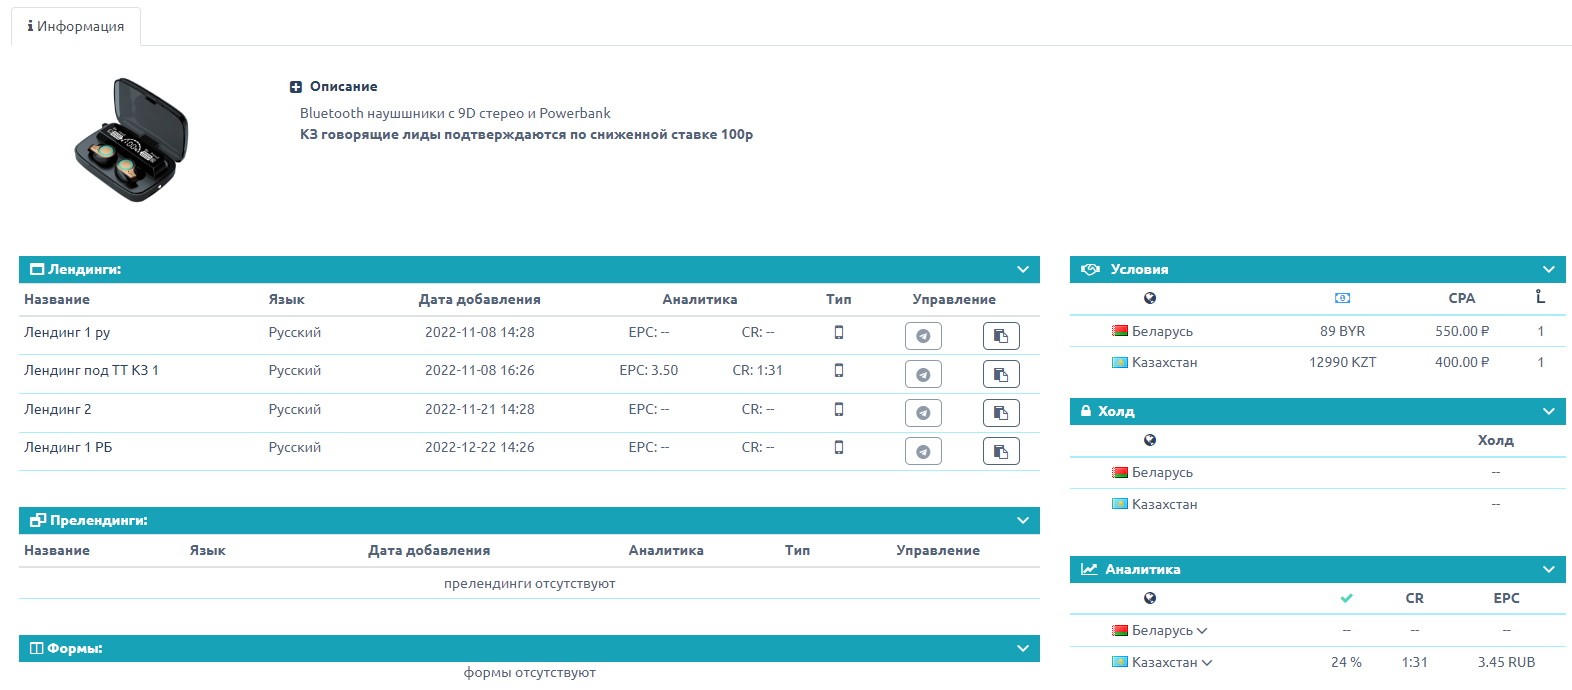Screen dimensions: 1572x690
Task: Click Telegram icon for Лендинг 2
Action: tap(922, 413)
